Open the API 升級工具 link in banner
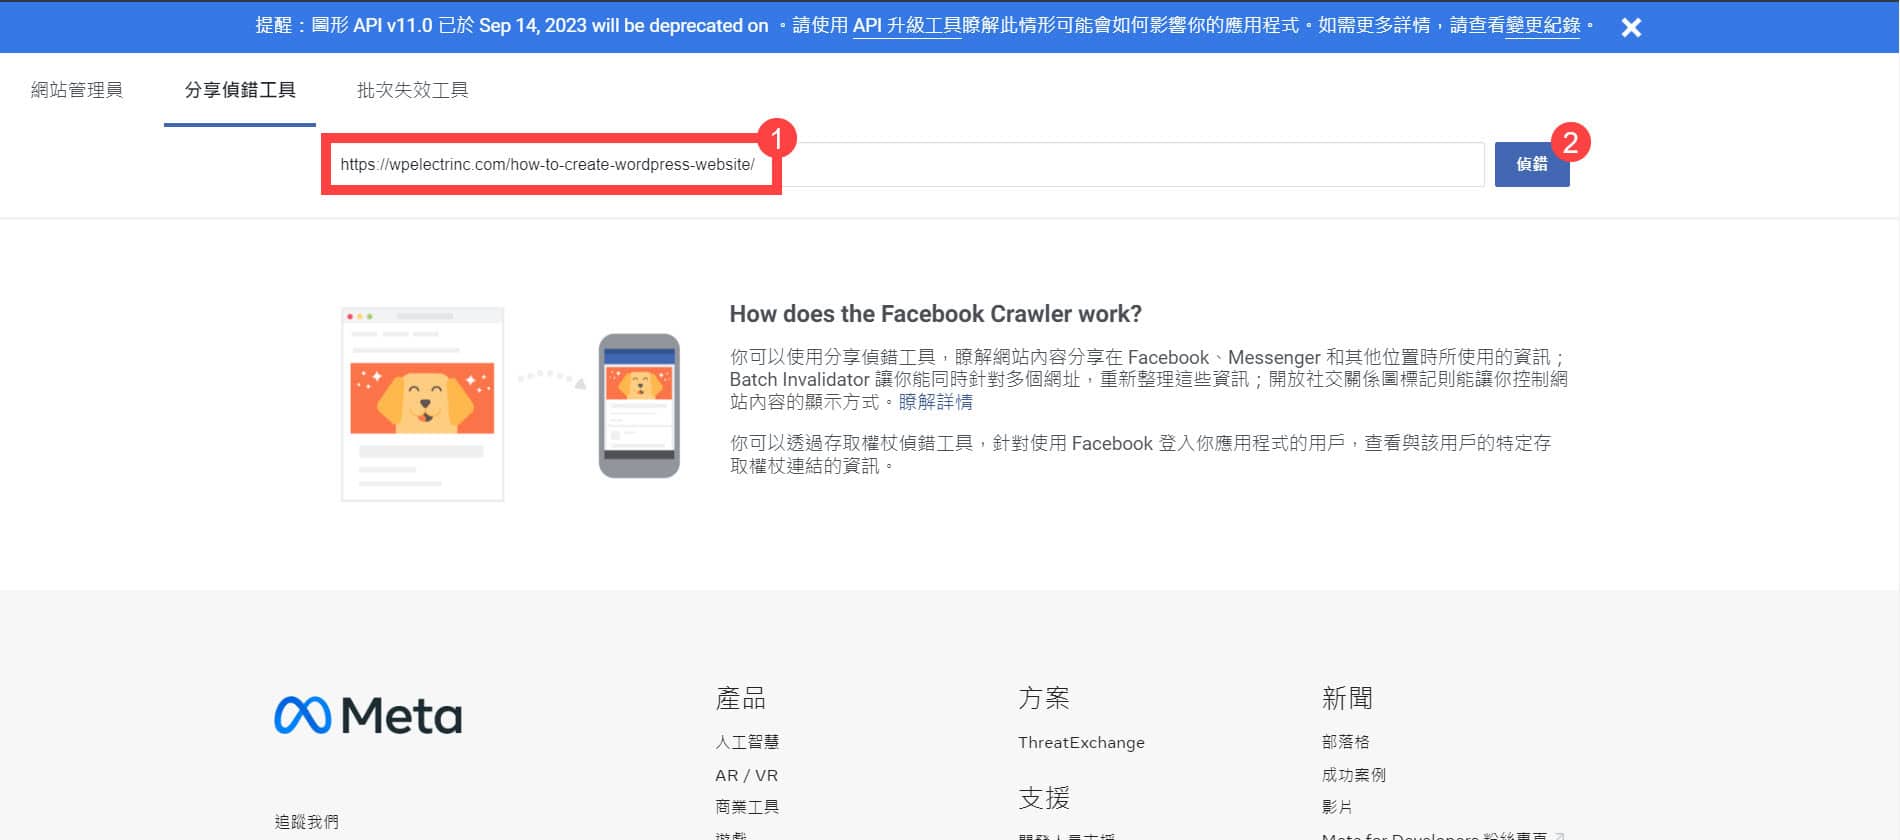The width and height of the screenshot is (1900, 840). 907,25
